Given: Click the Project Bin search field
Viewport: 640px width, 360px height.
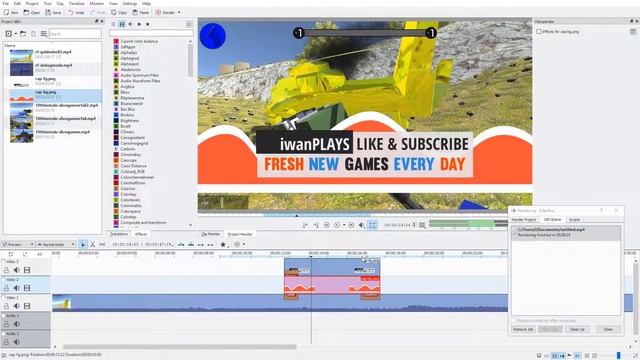Looking at the screenshot, I should 75,33.
